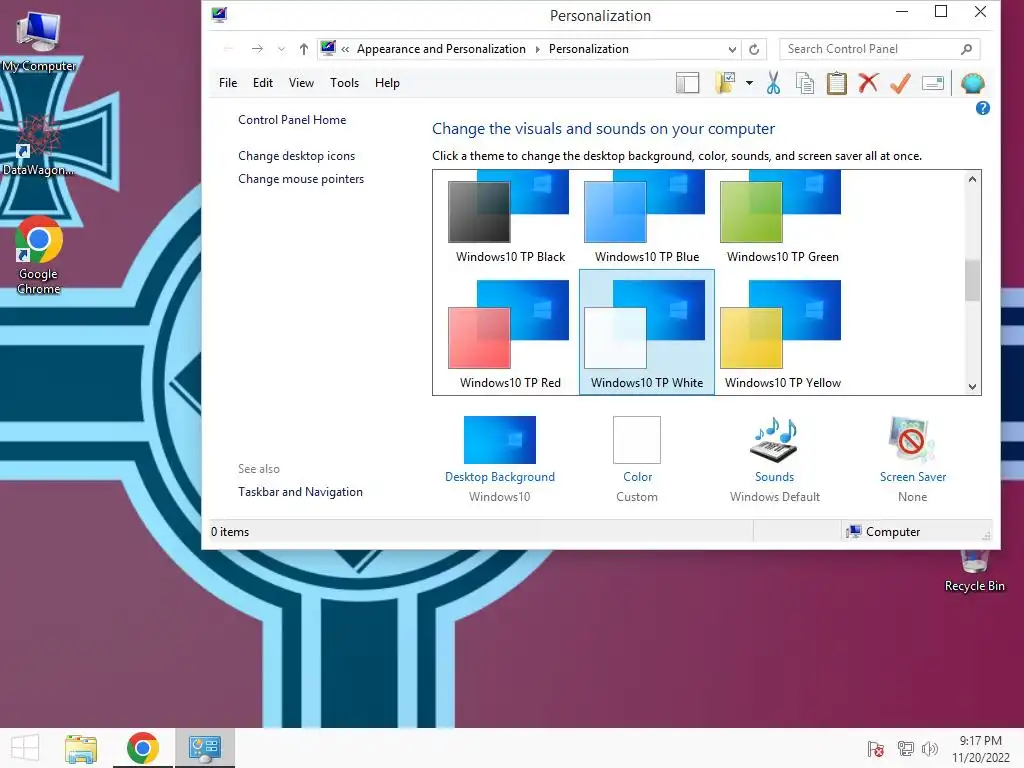Click the Paste clipboard toolbar icon
This screenshot has height=768, width=1024.
click(837, 83)
